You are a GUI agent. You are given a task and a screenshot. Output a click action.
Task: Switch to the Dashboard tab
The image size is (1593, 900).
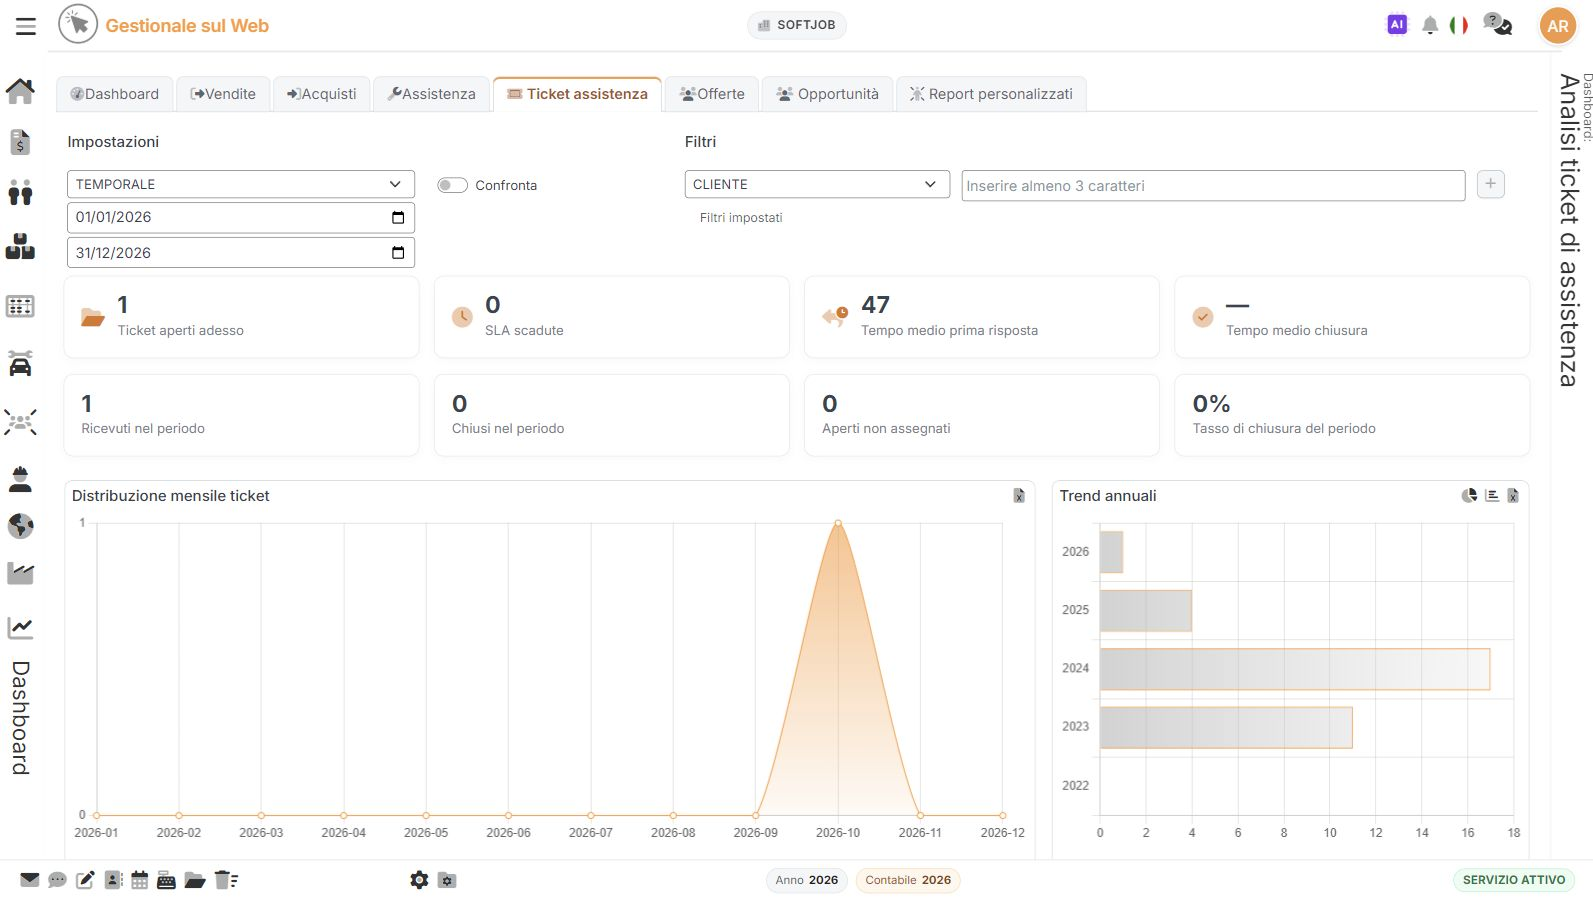tap(115, 94)
